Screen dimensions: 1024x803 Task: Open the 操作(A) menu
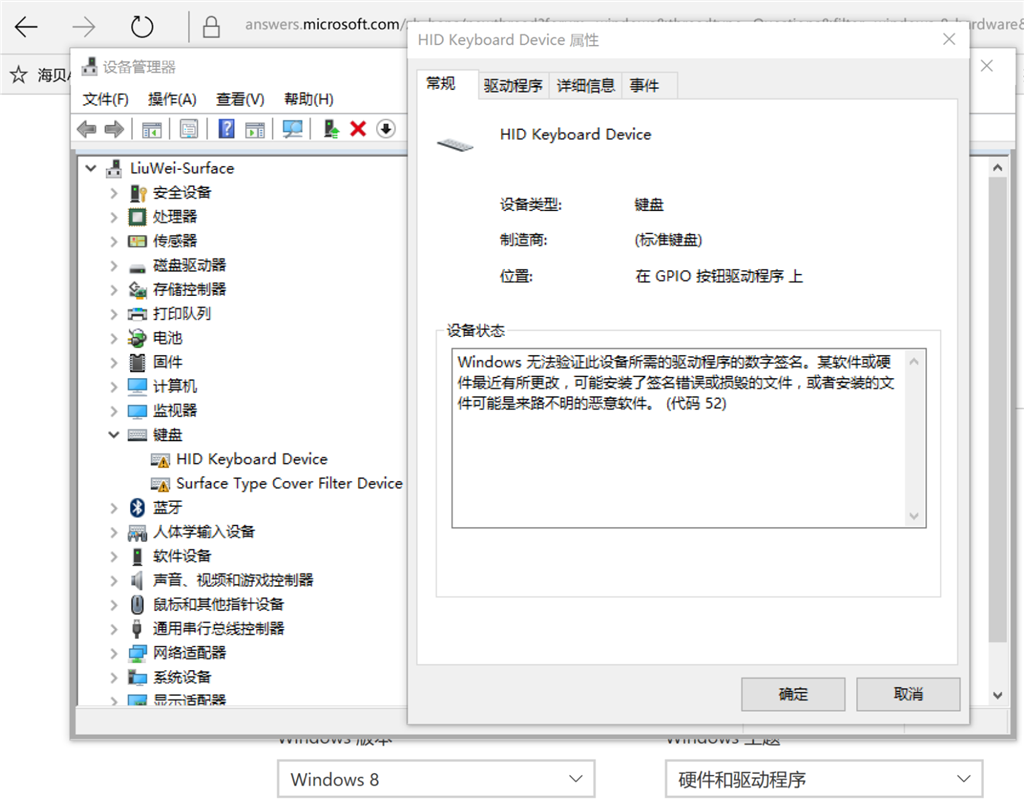point(172,99)
